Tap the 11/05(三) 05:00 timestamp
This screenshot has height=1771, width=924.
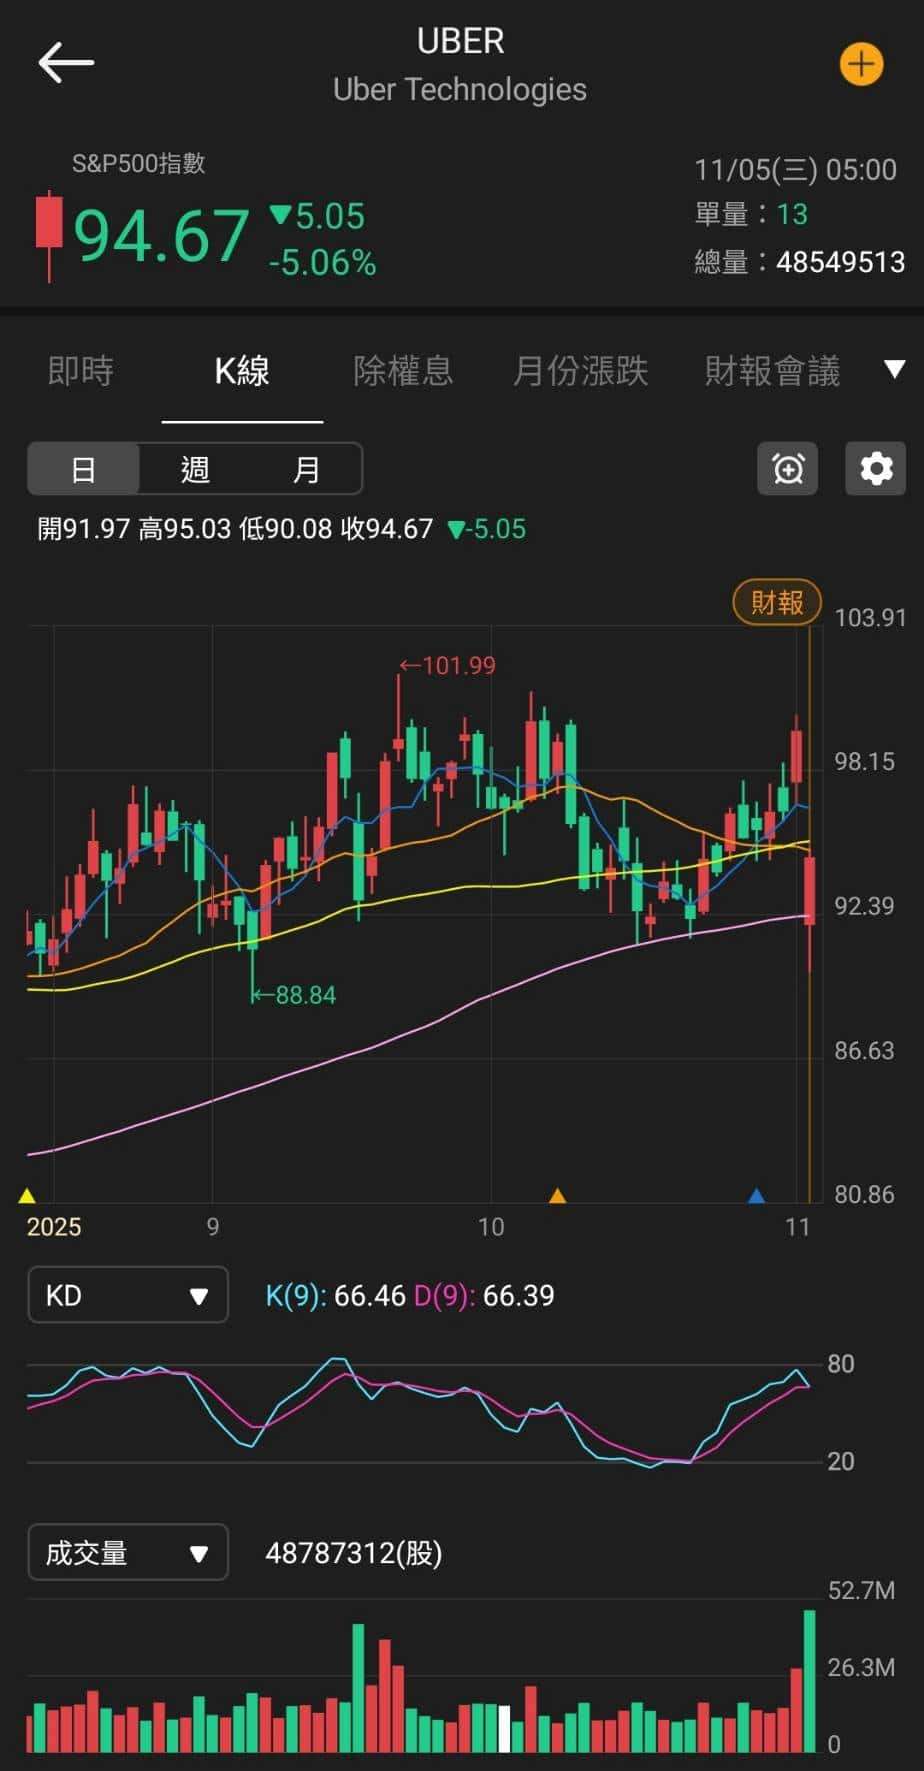click(x=796, y=169)
